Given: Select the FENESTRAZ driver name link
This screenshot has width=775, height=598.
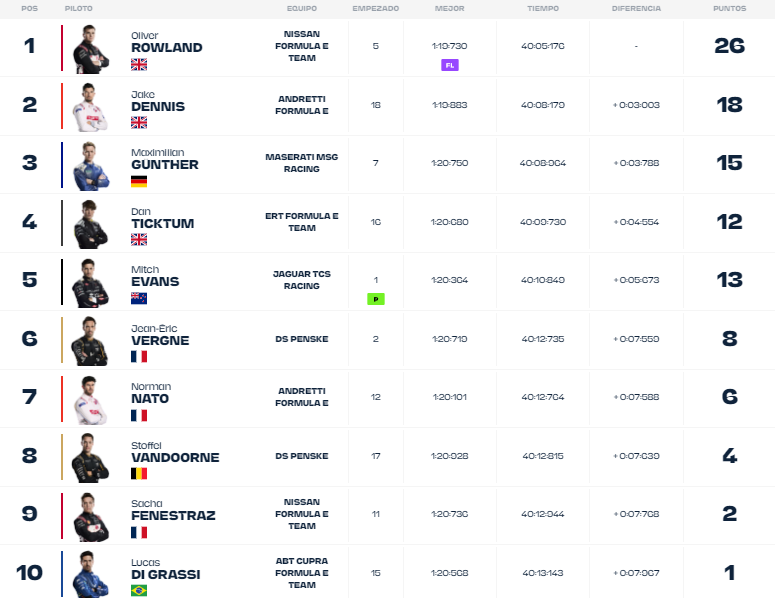Looking at the screenshot, I should pyautogui.click(x=173, y=515).
